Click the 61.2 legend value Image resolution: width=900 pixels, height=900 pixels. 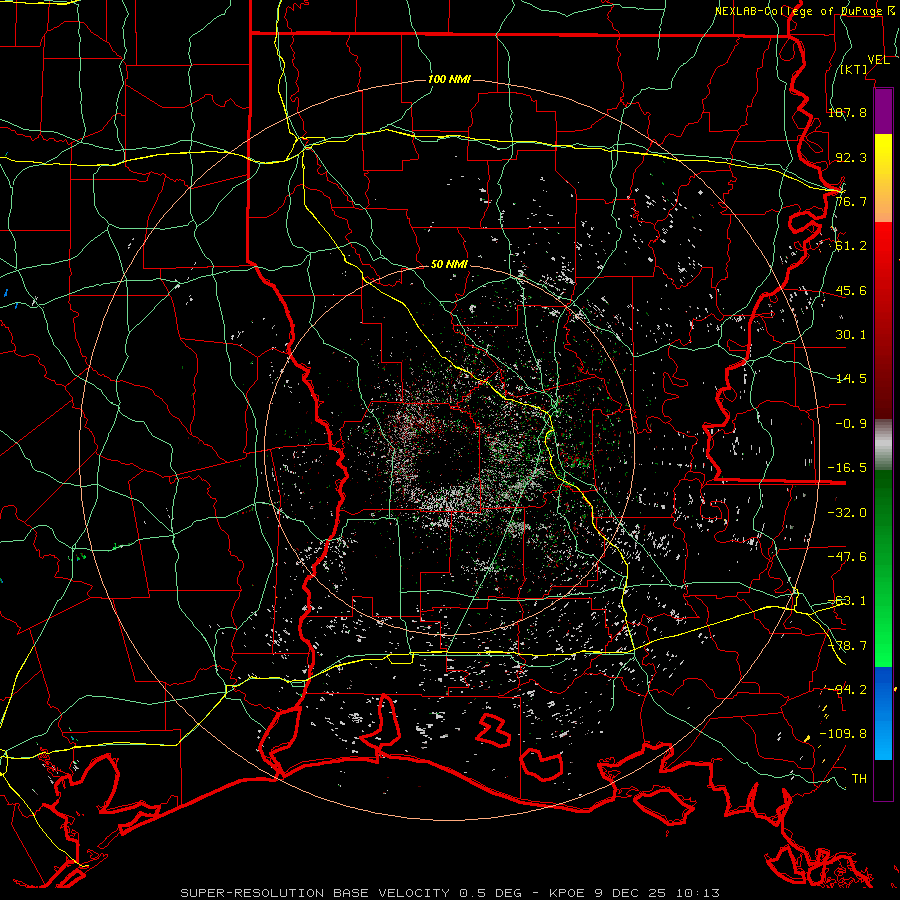(851, 246)
